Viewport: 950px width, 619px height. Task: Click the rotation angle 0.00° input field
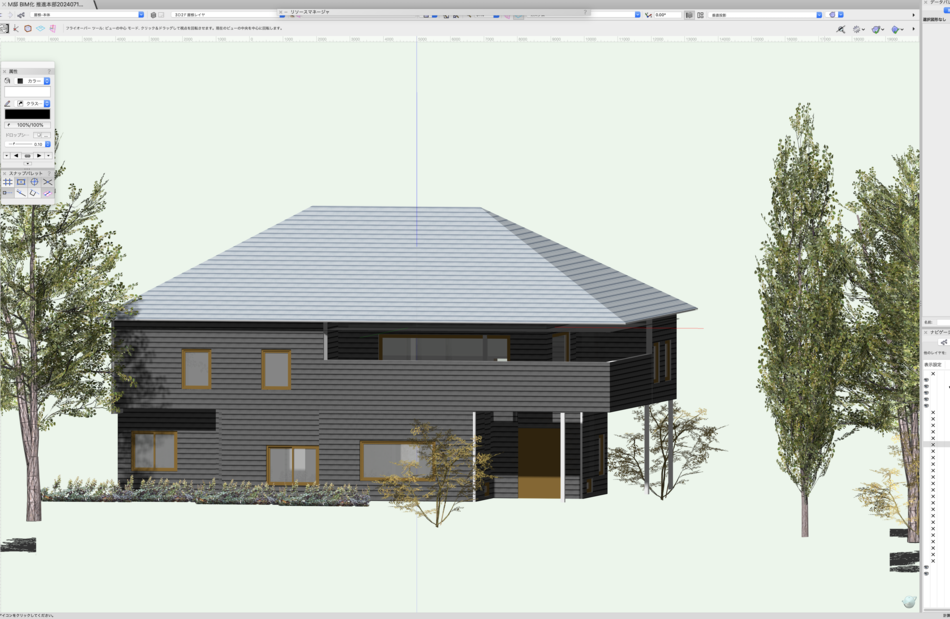(667, 15)
